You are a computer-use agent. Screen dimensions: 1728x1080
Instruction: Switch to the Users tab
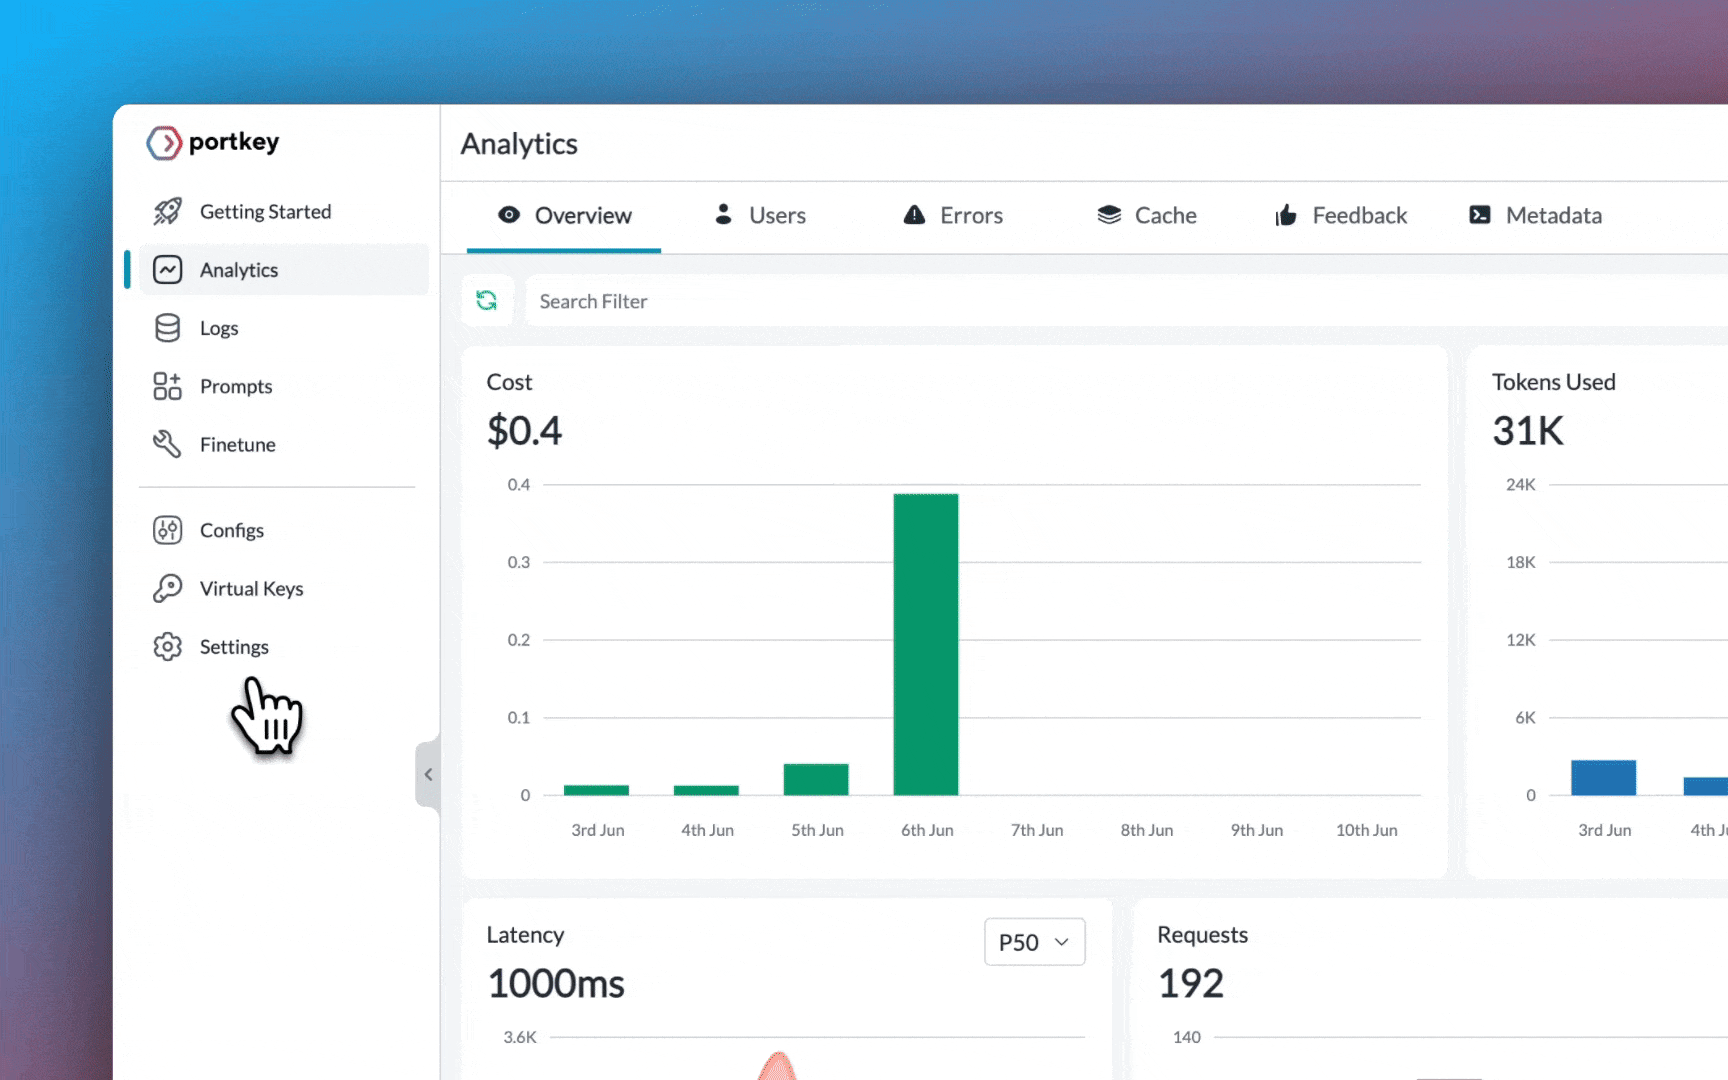tap(761, 216)
